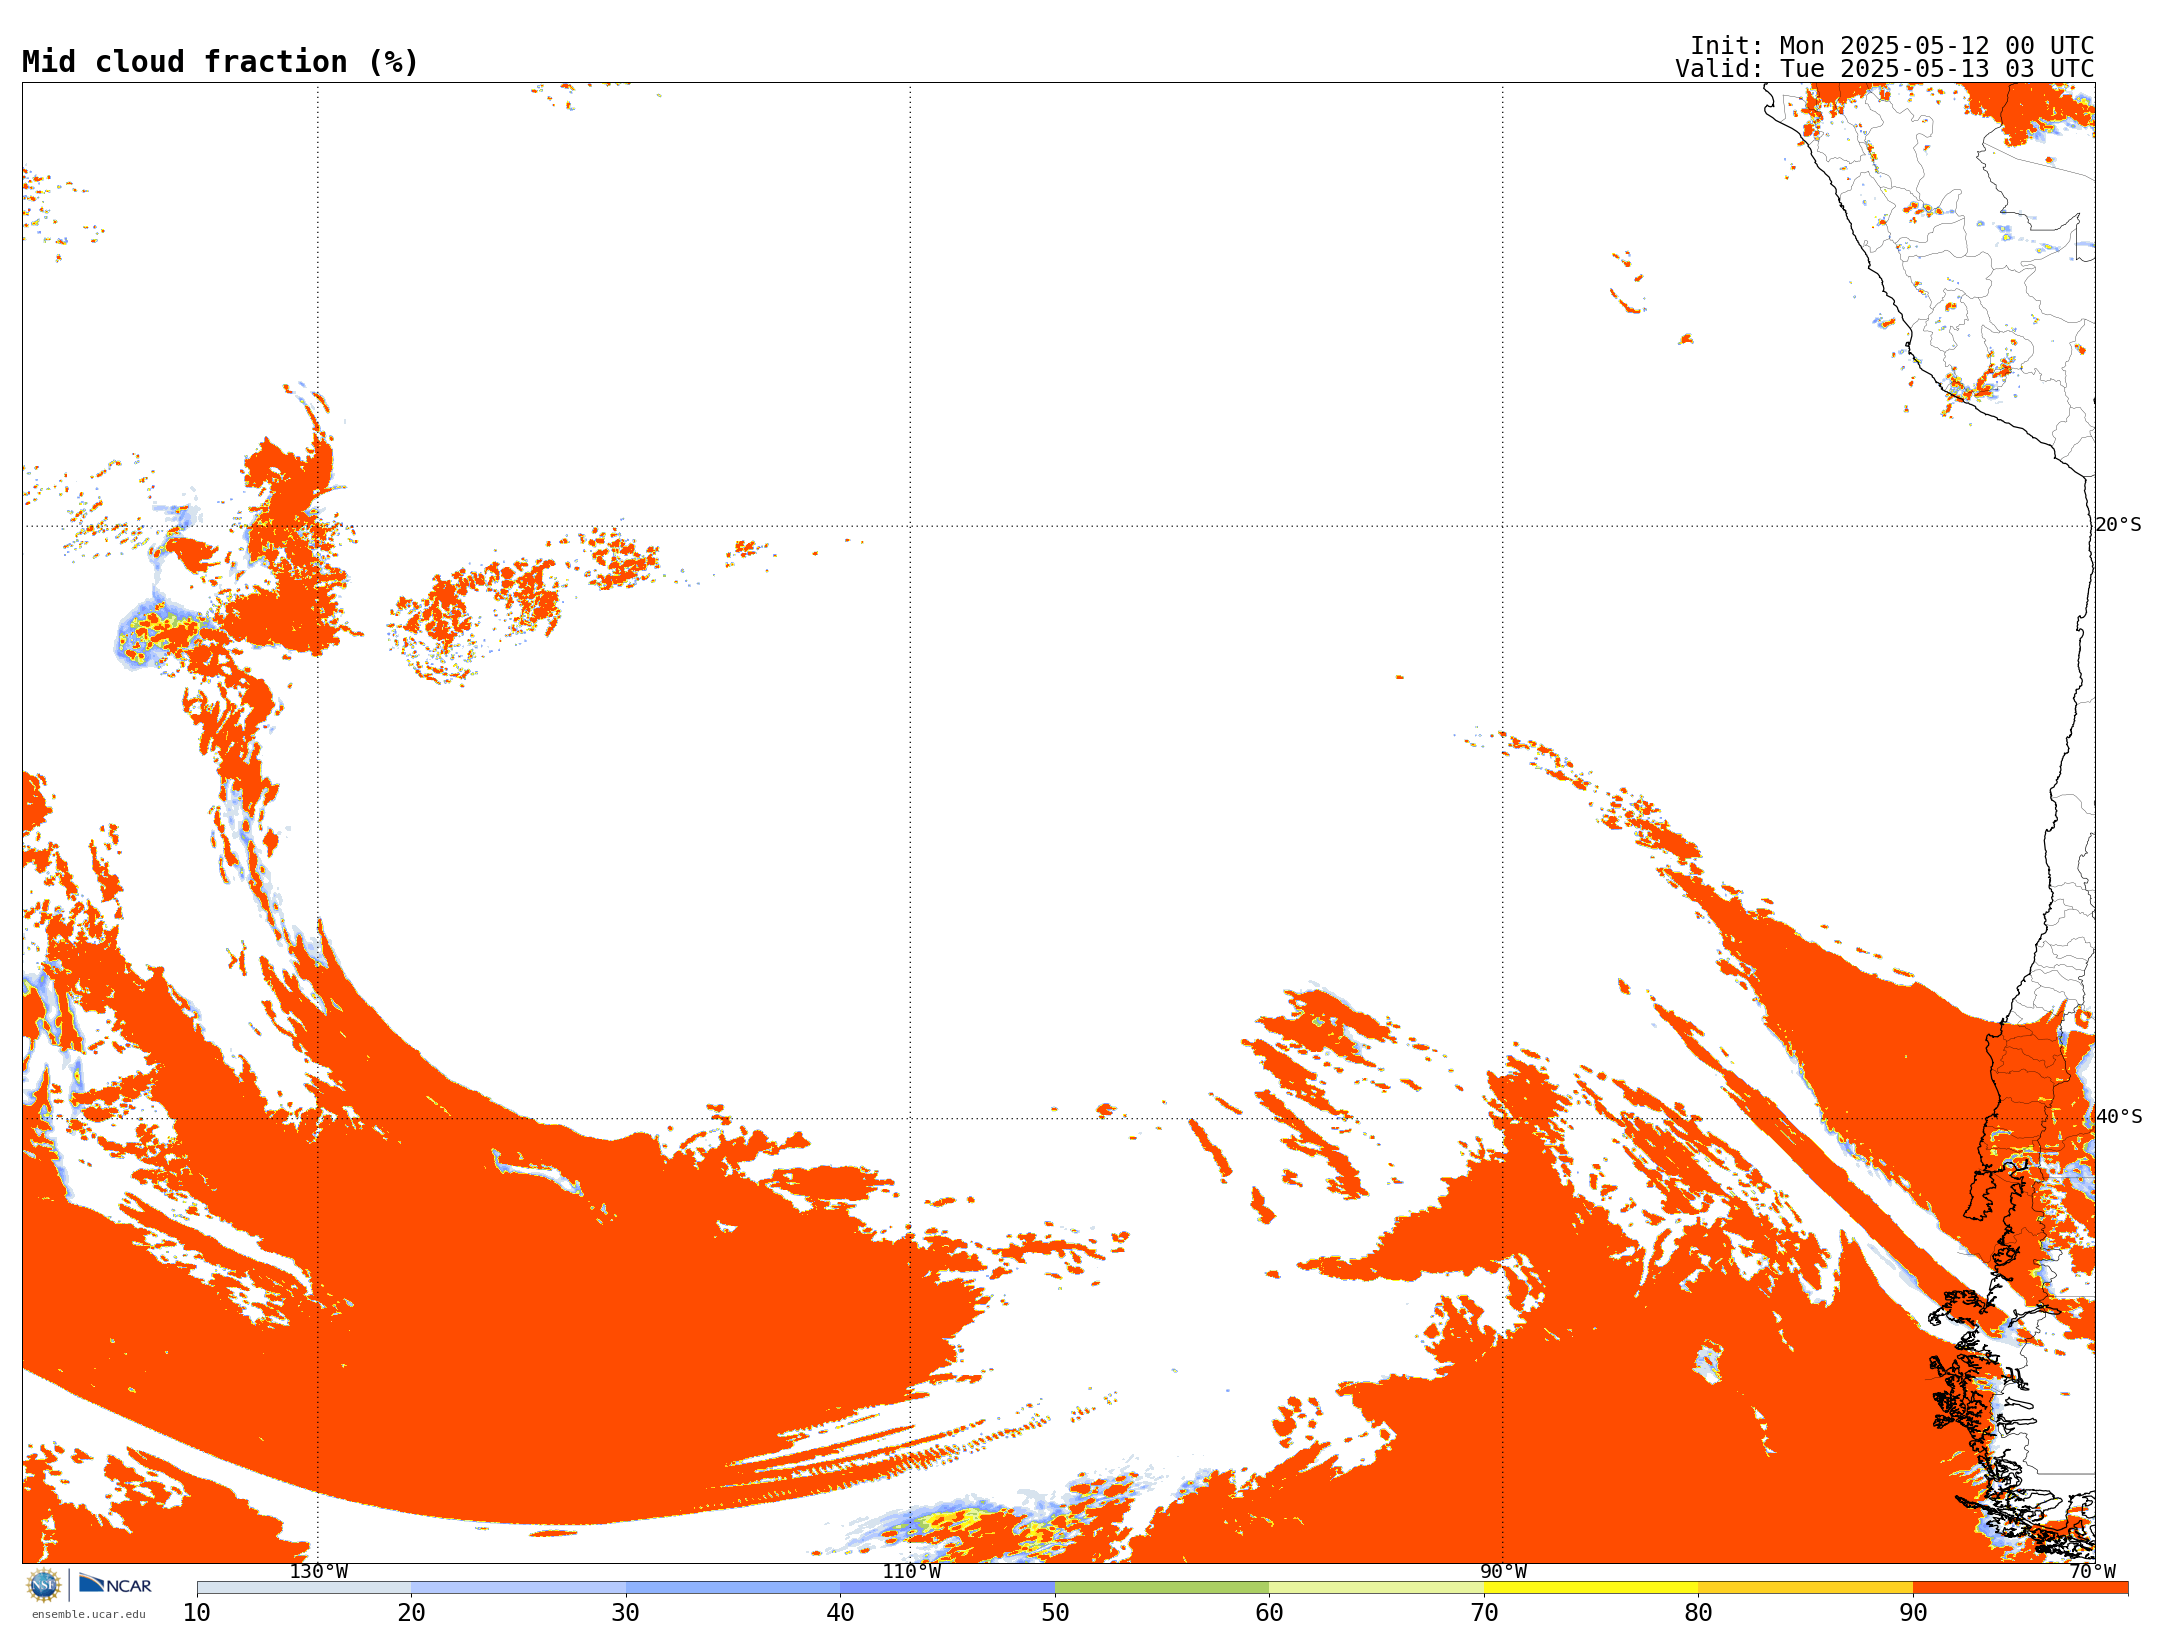Click the 70°W longitude label

tap(2093, 1572)
